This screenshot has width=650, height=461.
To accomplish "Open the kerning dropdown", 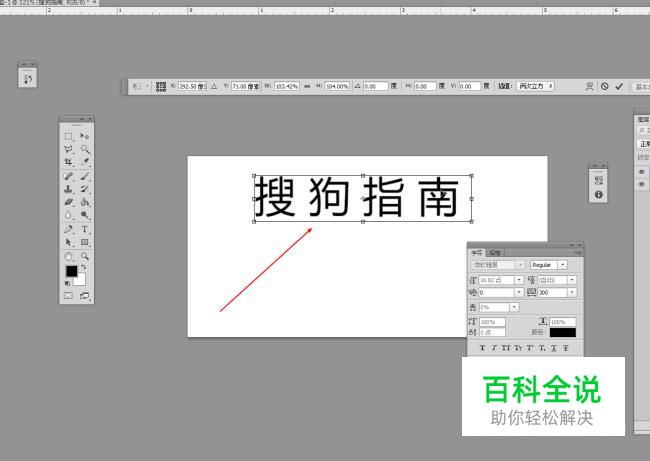I will coord(519,293).
